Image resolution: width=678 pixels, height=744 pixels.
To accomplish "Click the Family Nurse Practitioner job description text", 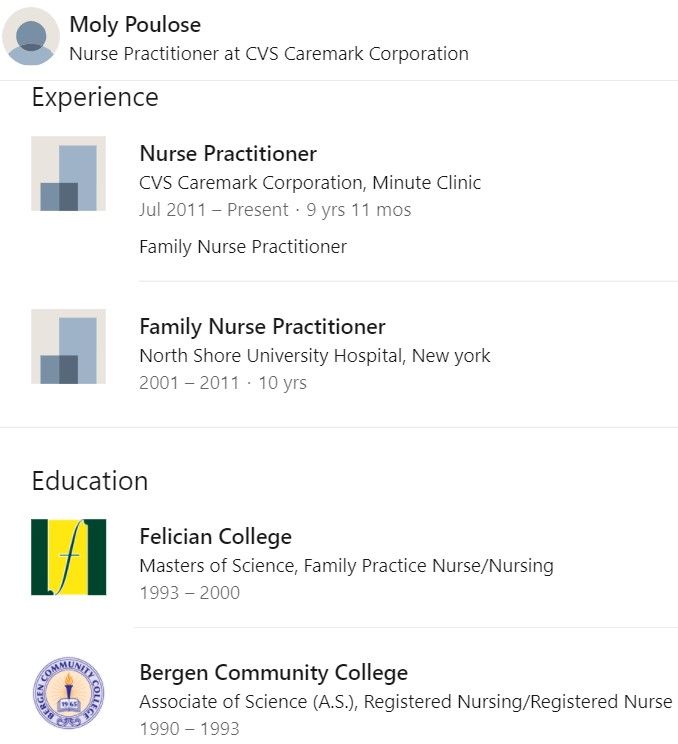I will coord(243,247).
